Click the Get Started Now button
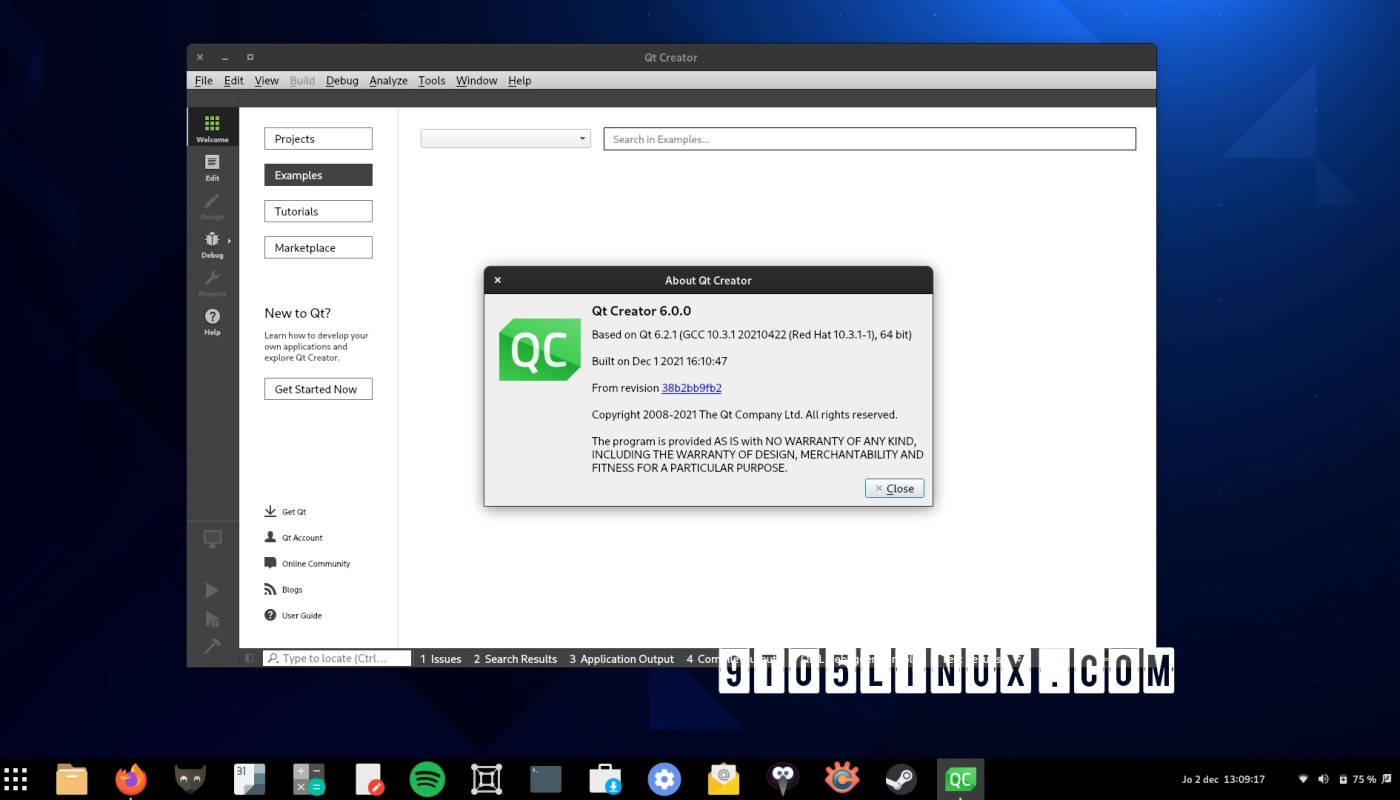This screenshot has width=1400, height=800. pyautogui.click(x=318, y=389)
